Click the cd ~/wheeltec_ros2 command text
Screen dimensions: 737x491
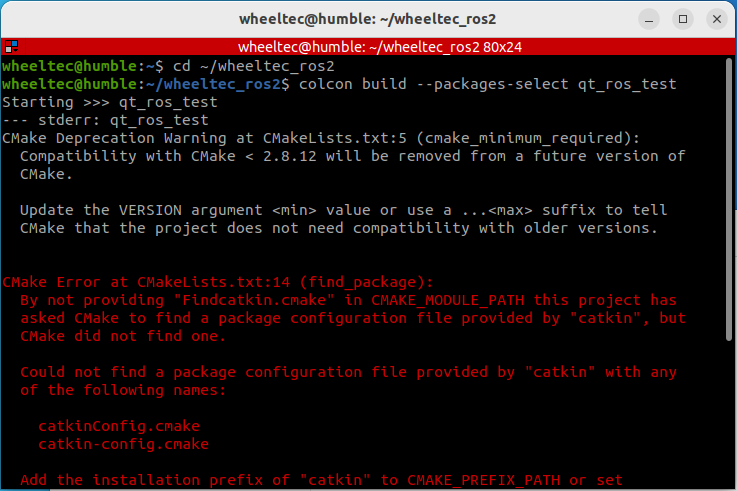click(253, 66)
